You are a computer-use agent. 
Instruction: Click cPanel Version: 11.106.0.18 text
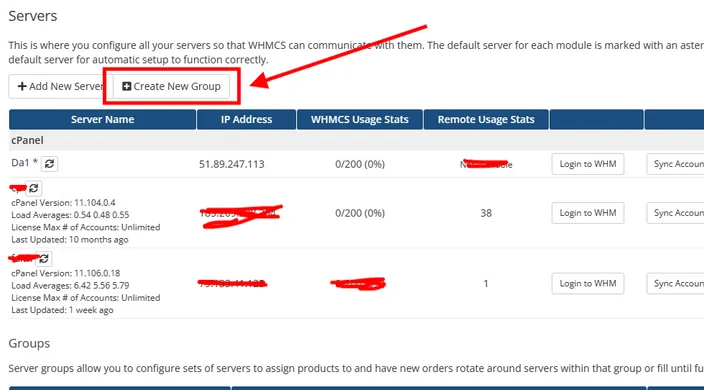(x=66, y=273)
